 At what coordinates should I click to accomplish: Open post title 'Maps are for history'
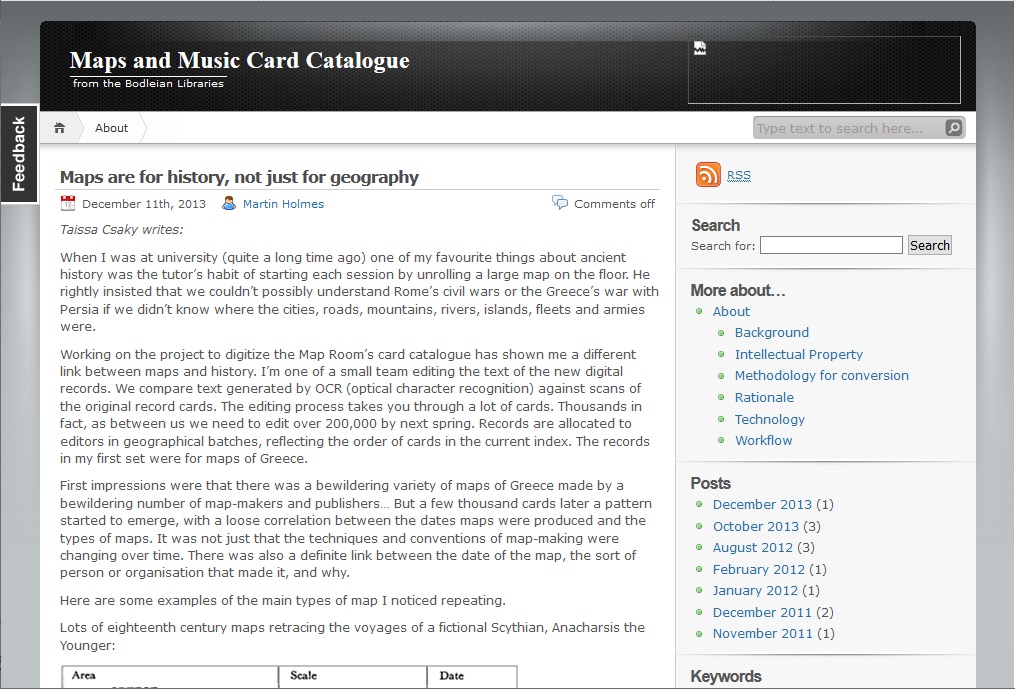[240, 177]
